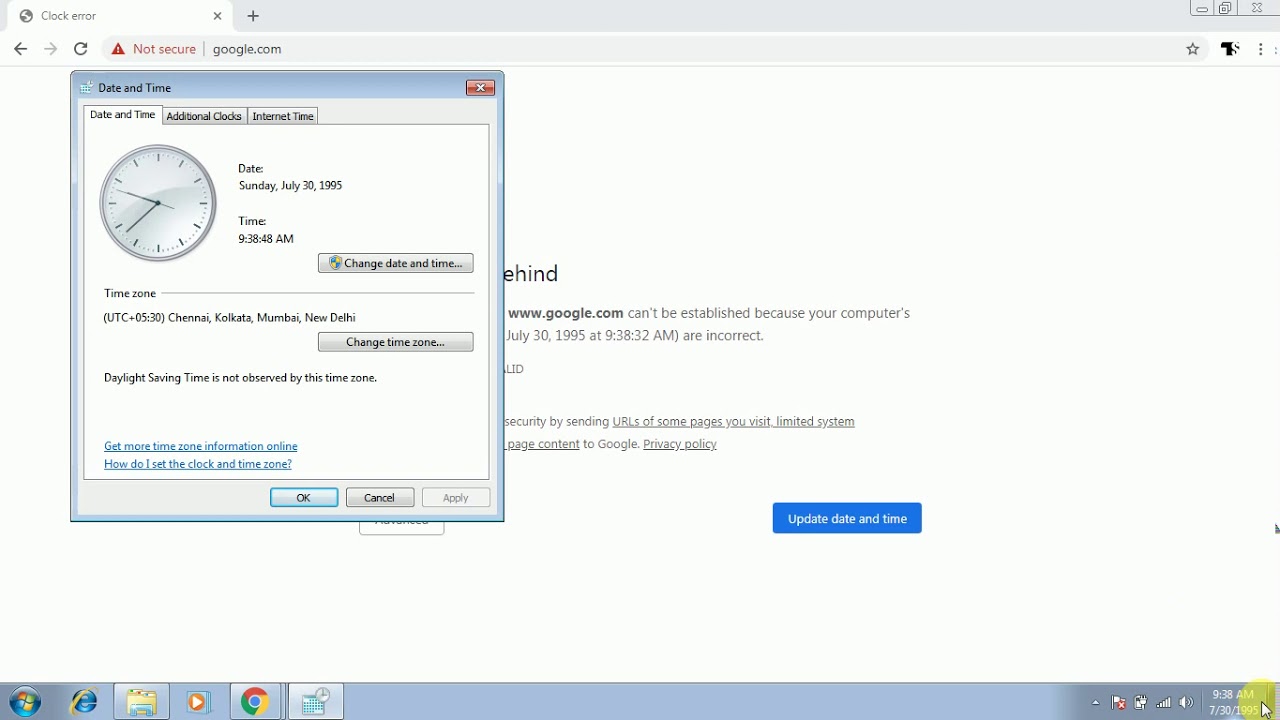Viewport: 1280px width, 720px height.
Task: Go back using Chrome's back arrow
Action: coord(21,49)
